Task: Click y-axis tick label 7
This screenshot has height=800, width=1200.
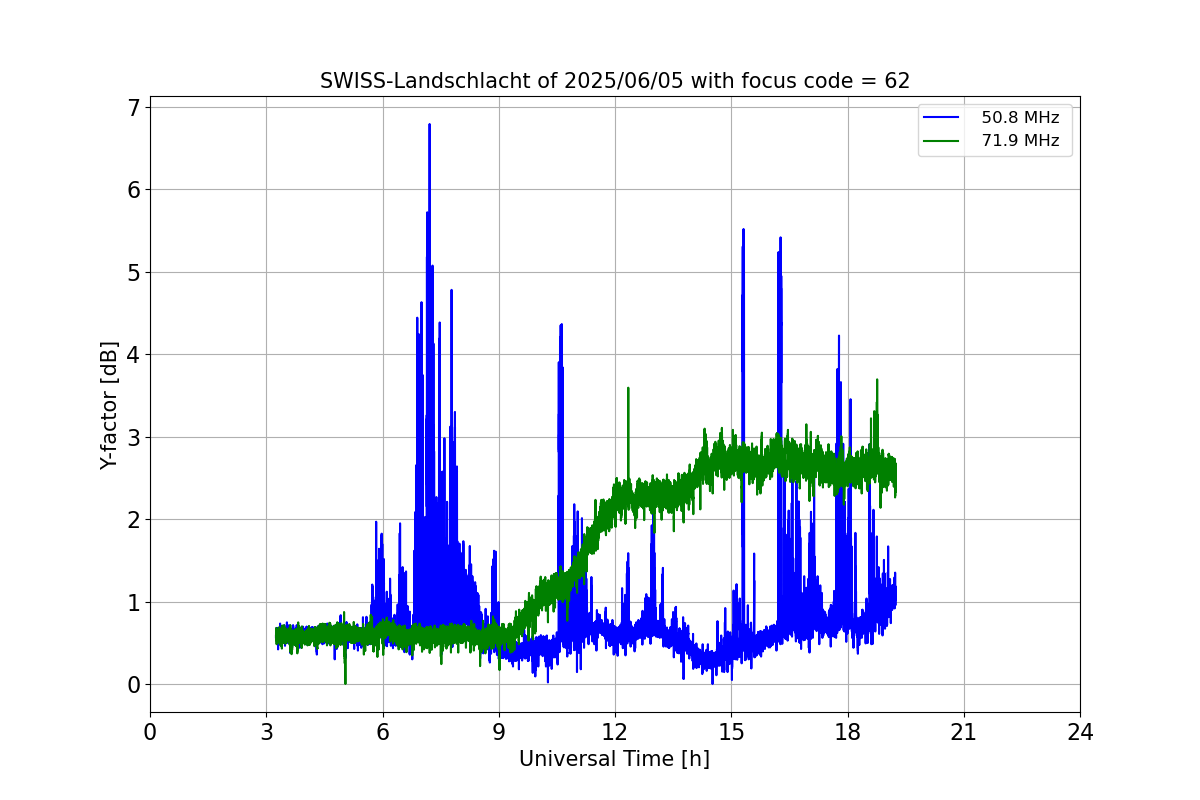Action: (133, 107)
